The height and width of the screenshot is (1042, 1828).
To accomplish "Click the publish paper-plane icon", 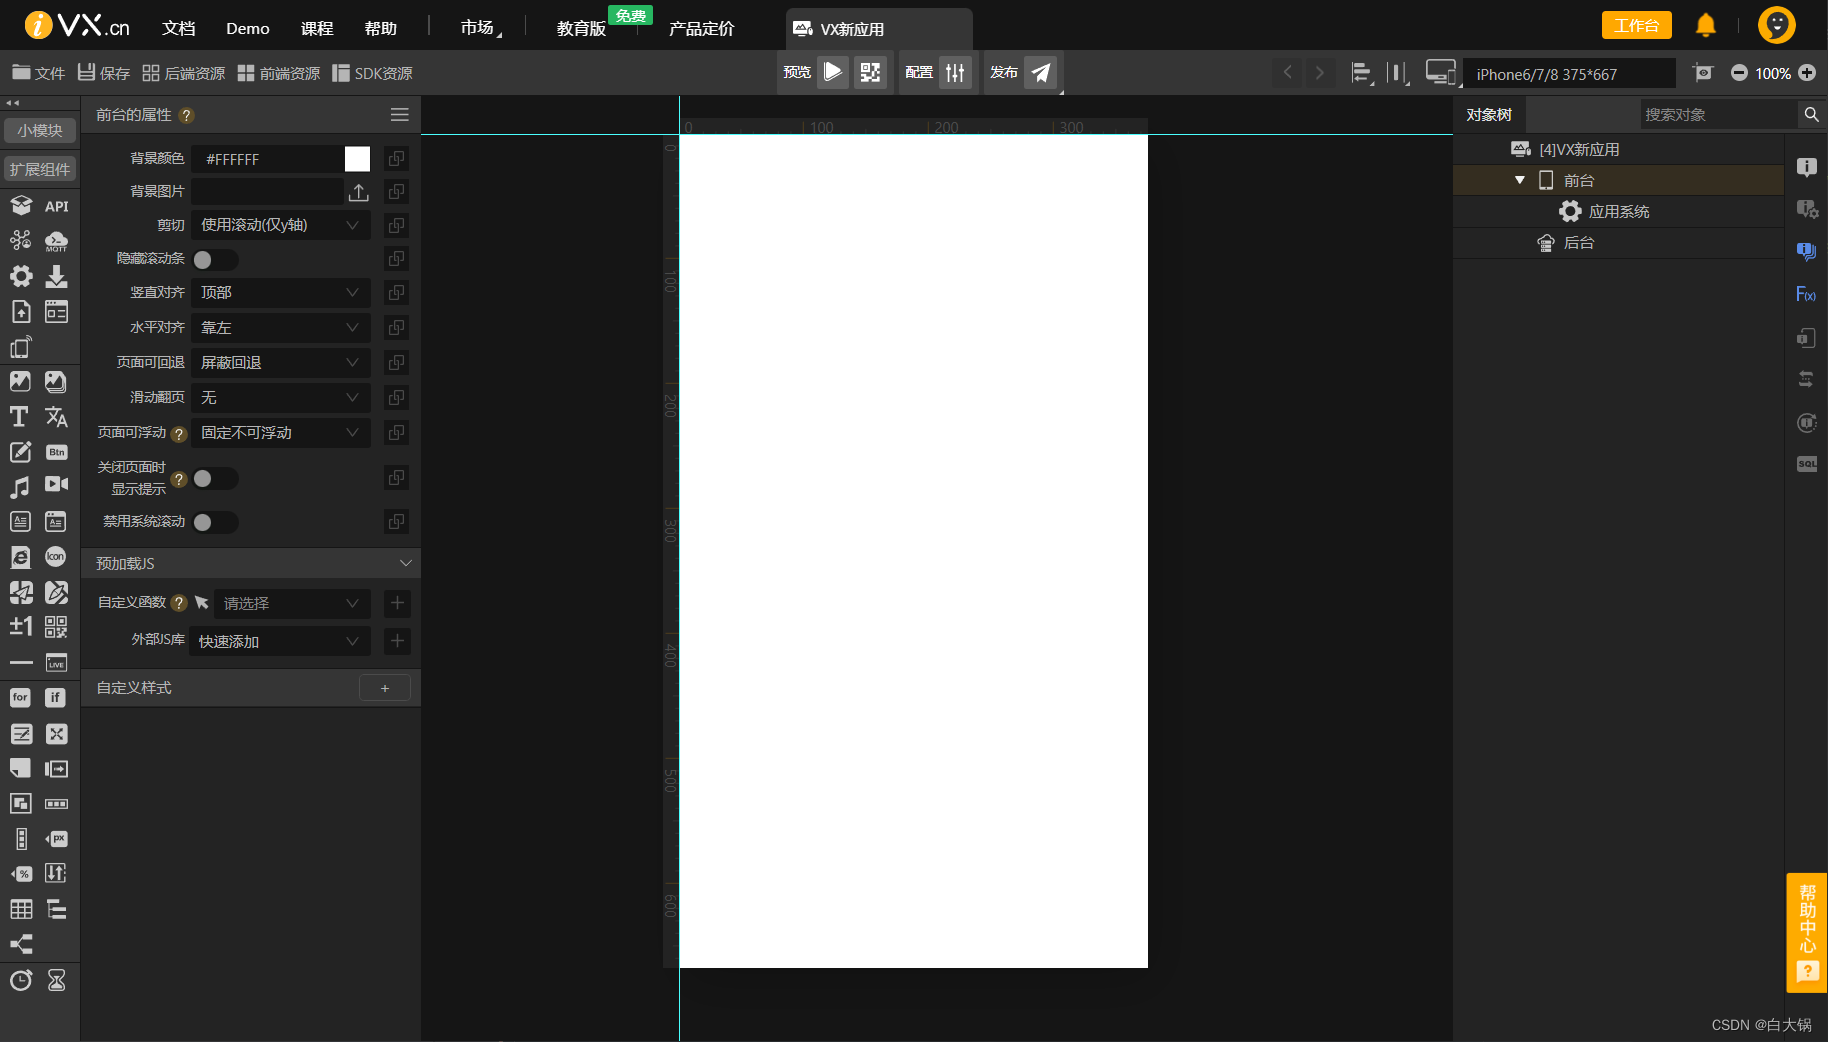I will point(1041,72).
